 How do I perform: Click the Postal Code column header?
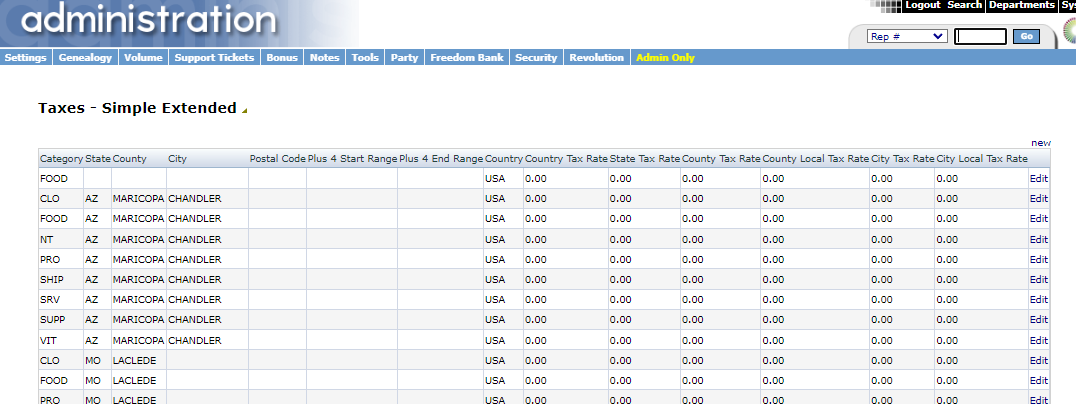pyautogui.click(x=277, y=158)
